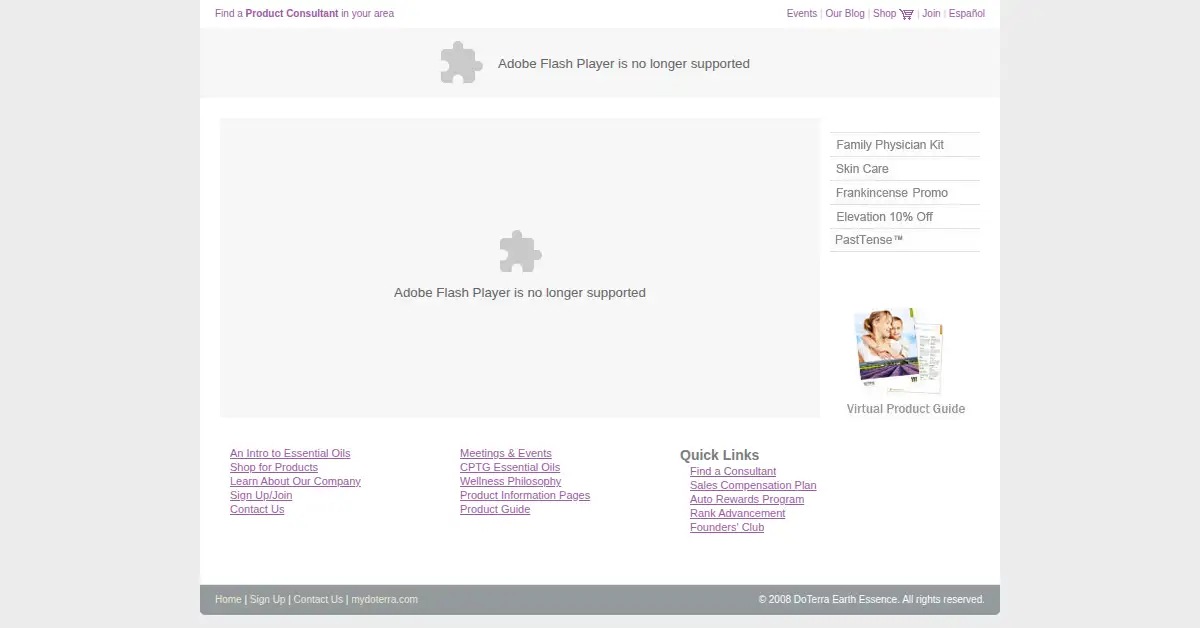
Task: Click the Shop for Products link
Action: [x=274, y=468]
